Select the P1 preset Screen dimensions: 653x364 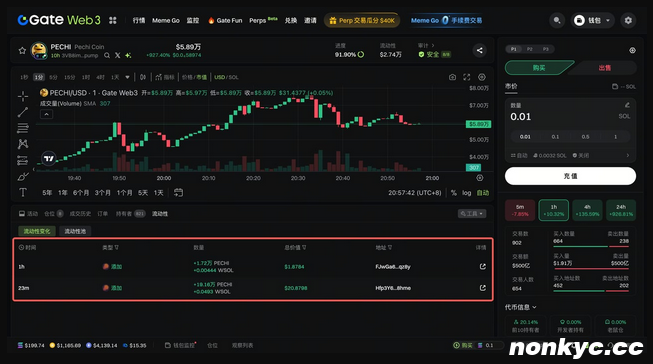[513, 49]
